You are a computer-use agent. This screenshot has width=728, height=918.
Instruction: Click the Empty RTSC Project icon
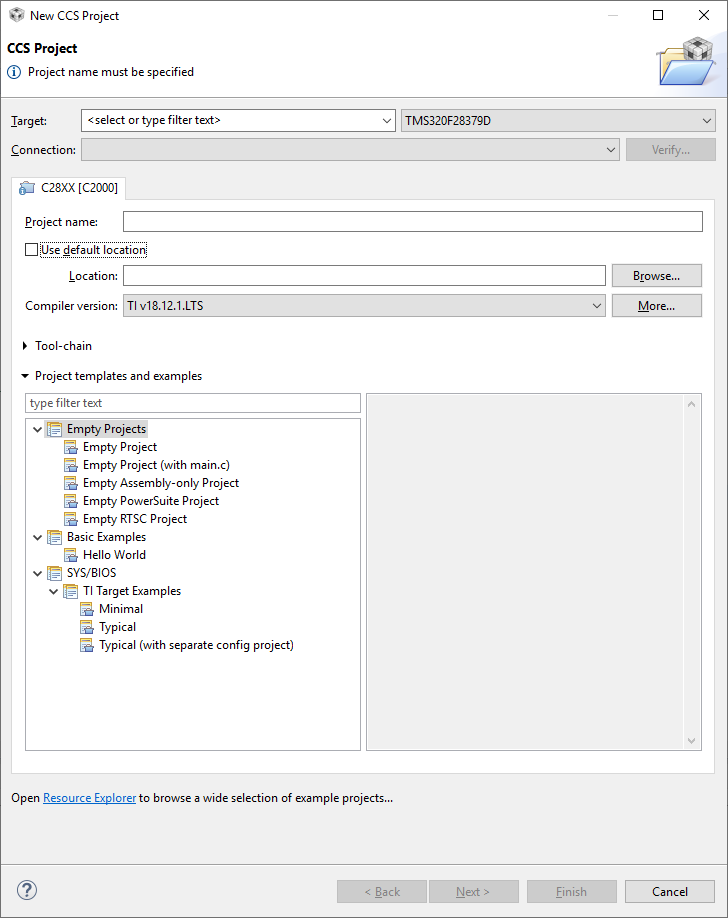[x=71, y=519]
